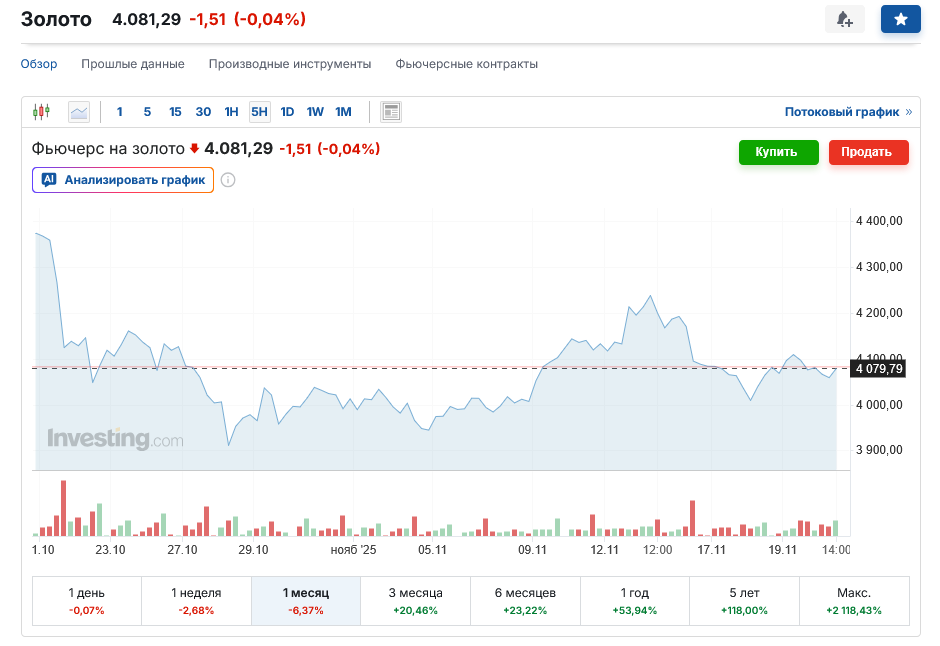Switch to area chart type
940x646 pixels.
79,112
